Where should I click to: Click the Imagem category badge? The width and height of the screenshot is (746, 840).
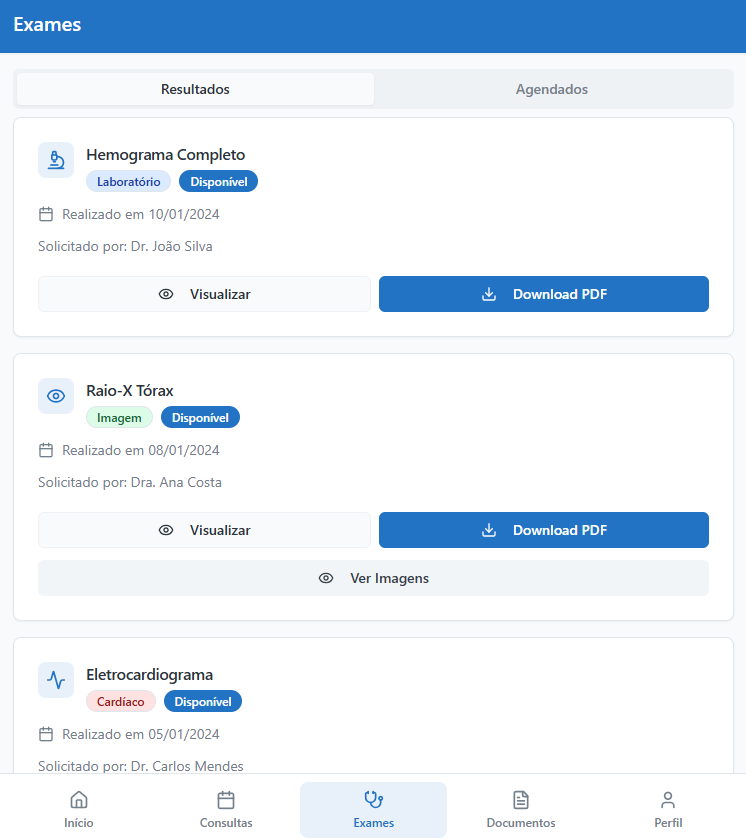coord(119,418)
